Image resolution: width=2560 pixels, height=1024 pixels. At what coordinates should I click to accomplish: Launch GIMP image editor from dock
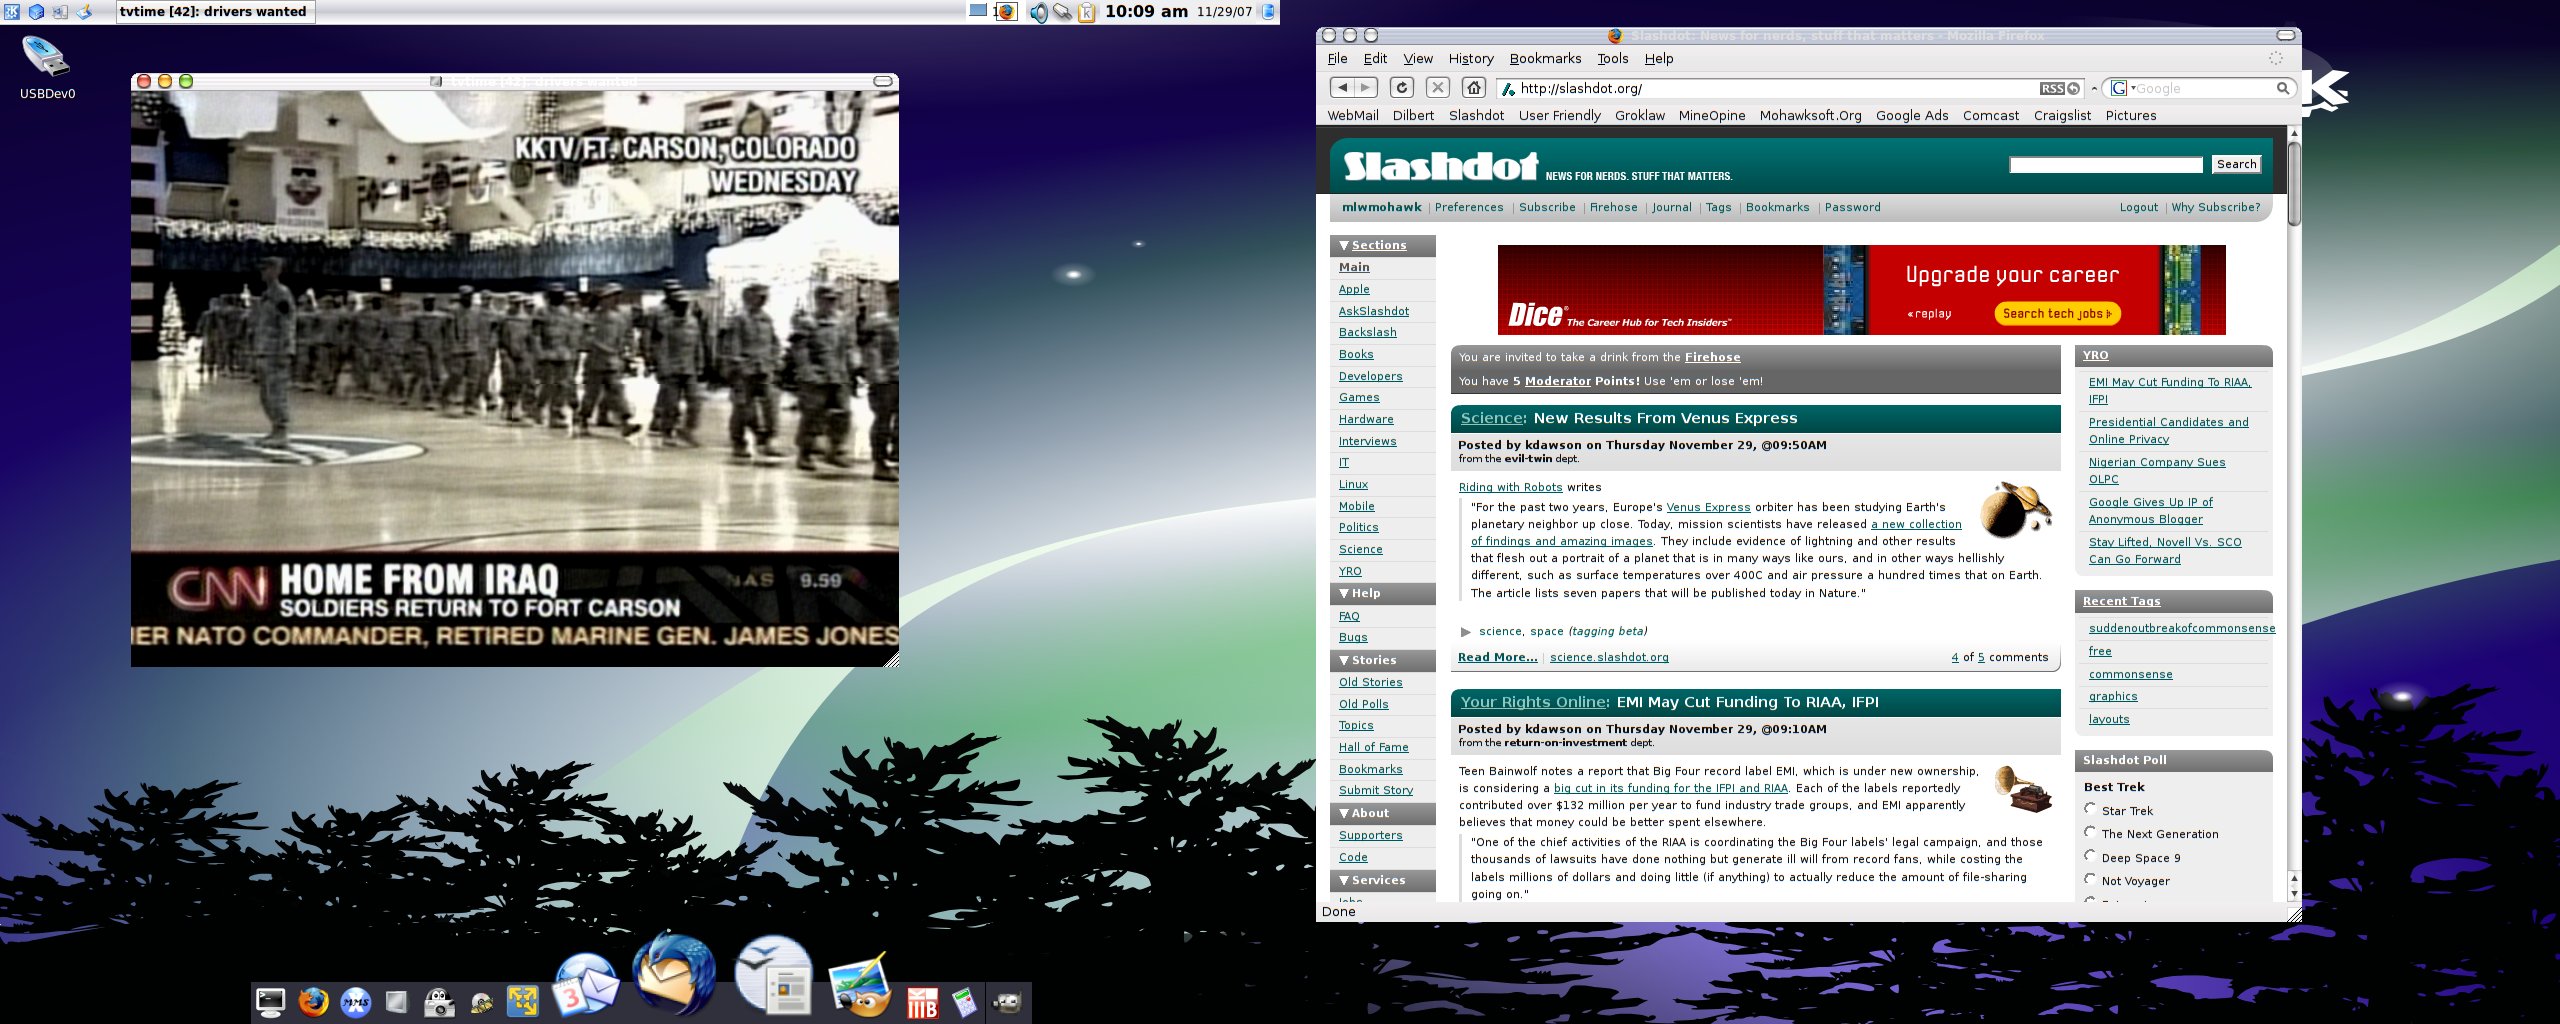tap(859, 984)
